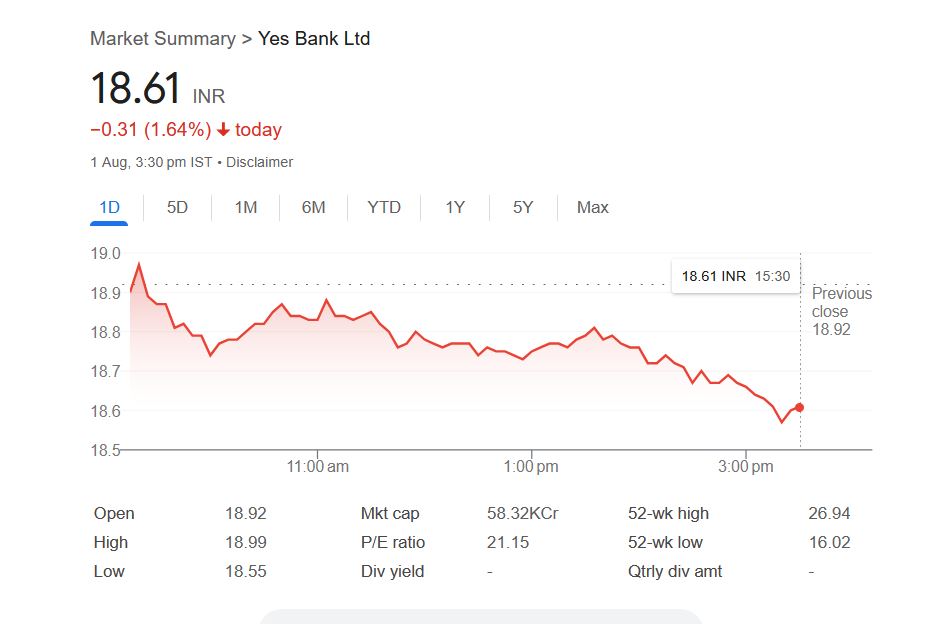
Task: Click the Mkt cap value 58.32KCr
Action: click(522, 513)
